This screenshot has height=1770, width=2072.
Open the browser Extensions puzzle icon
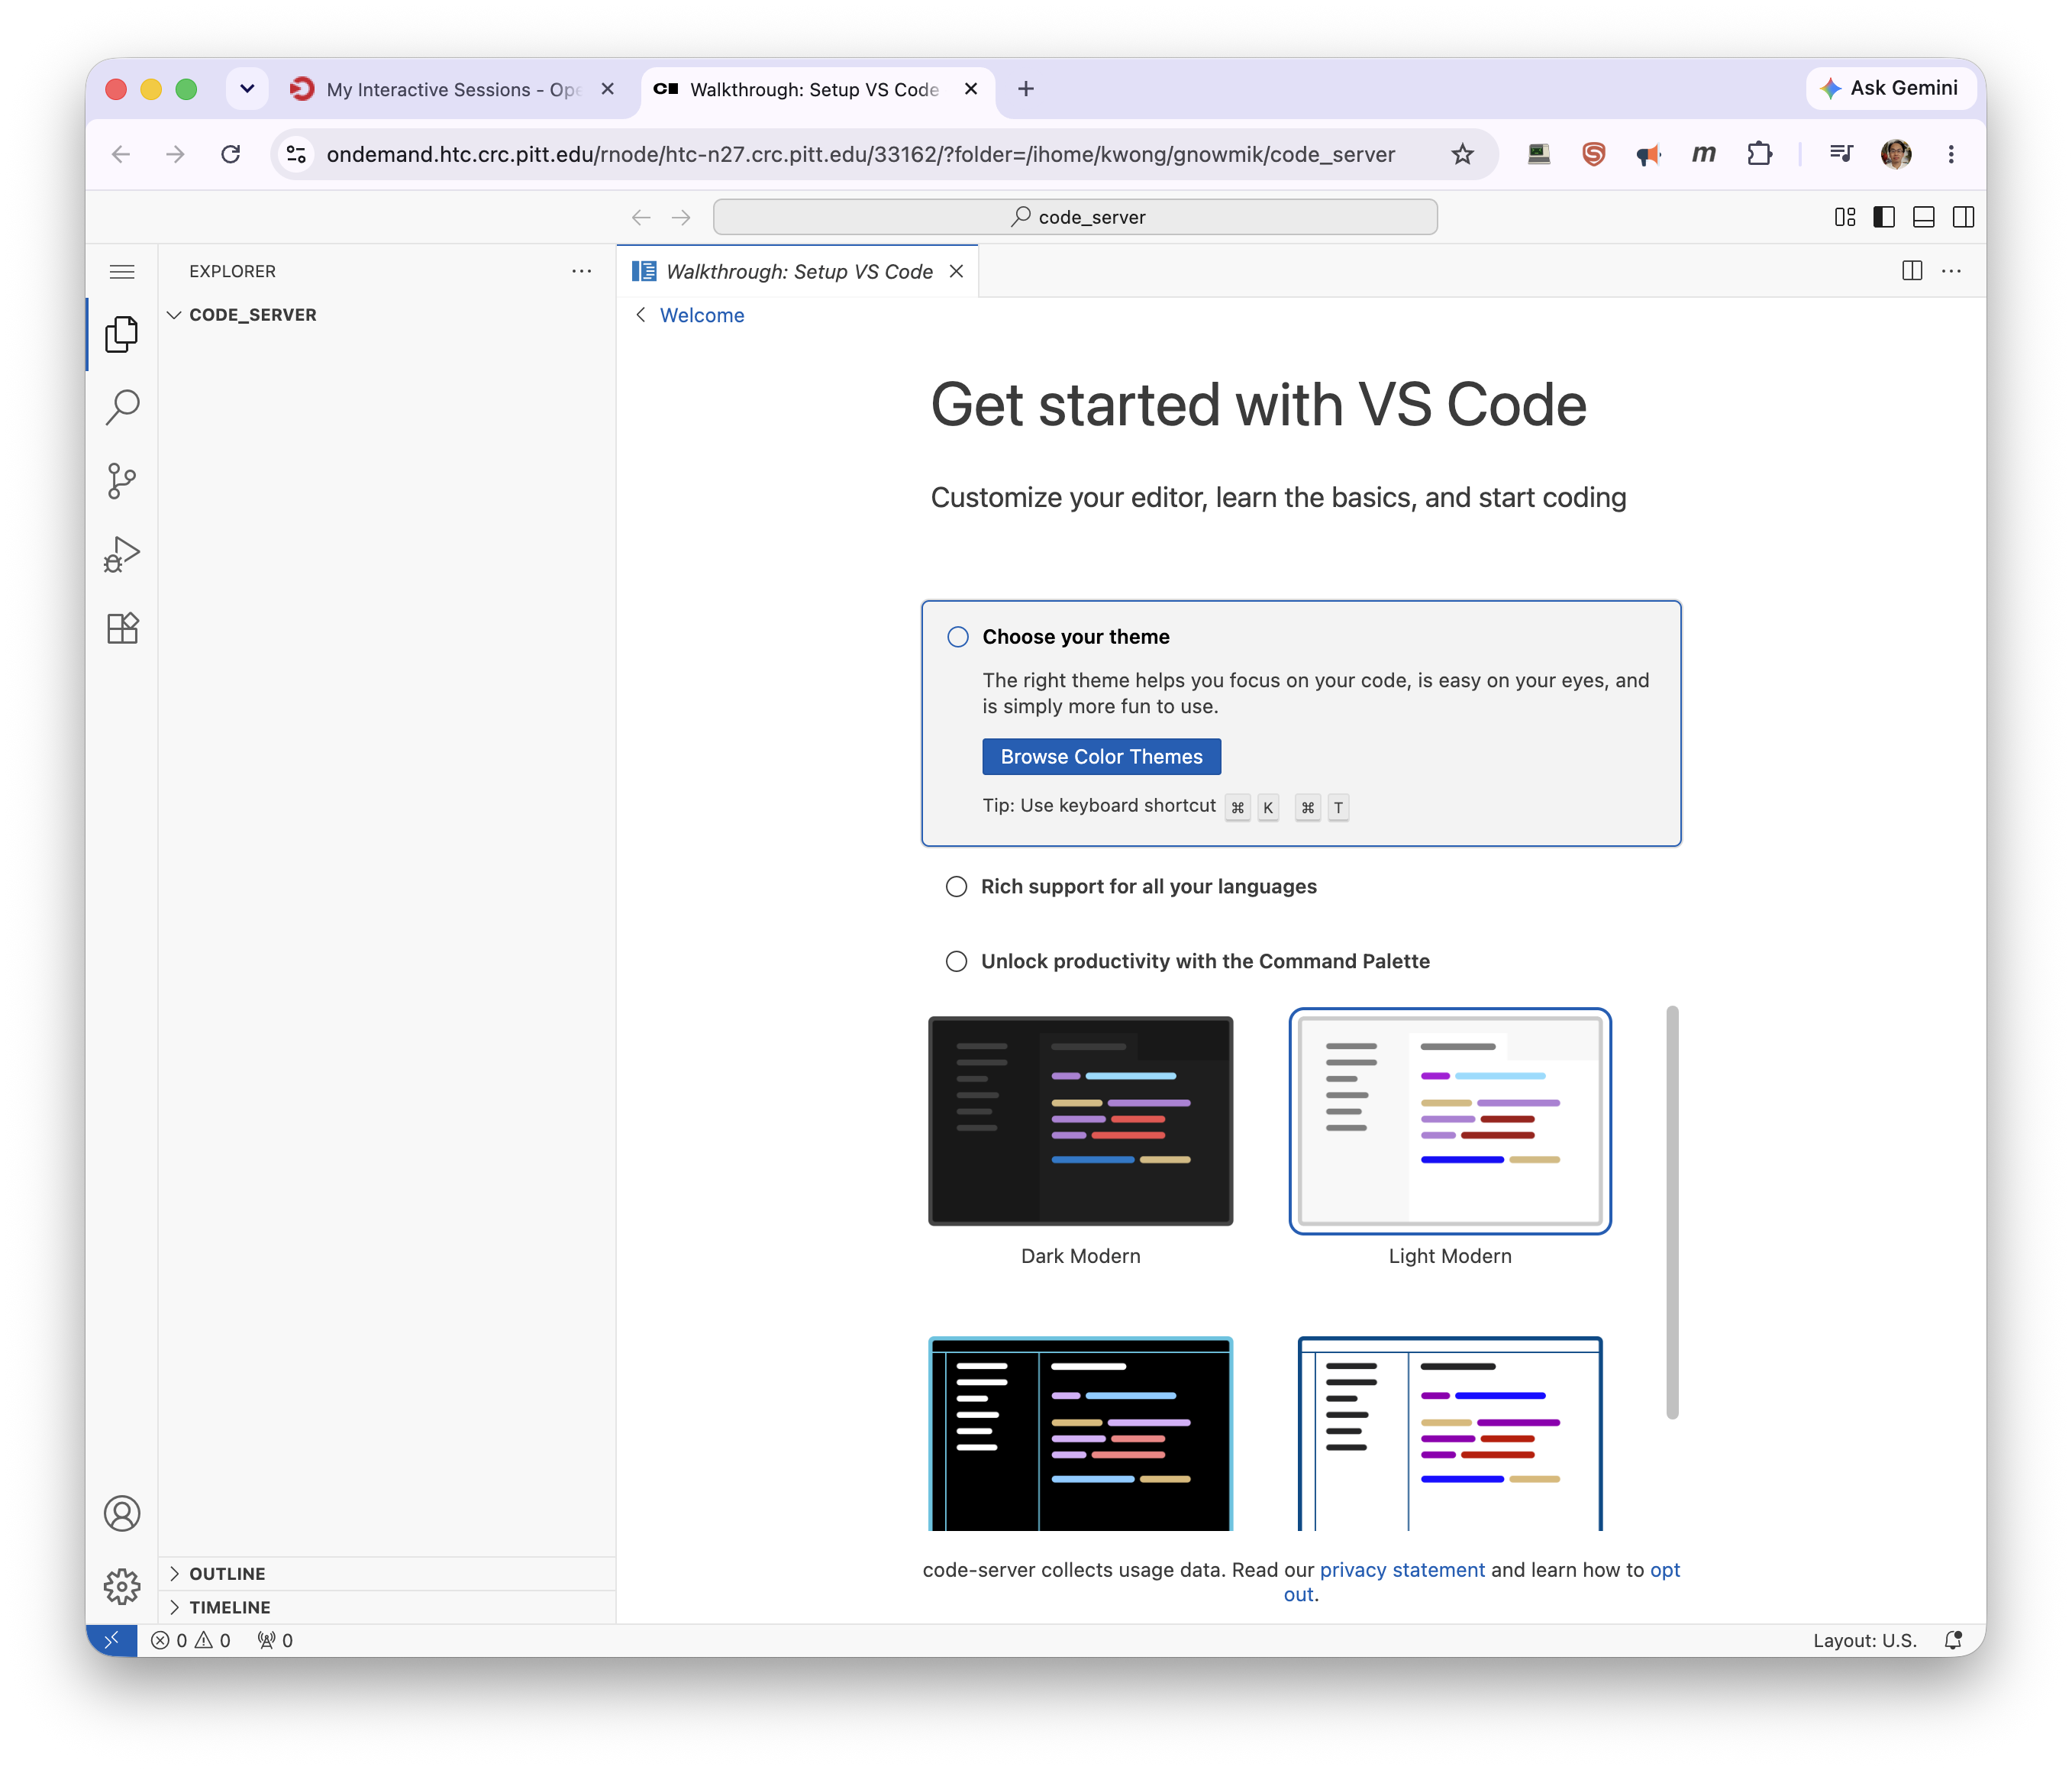point(1759,154)
